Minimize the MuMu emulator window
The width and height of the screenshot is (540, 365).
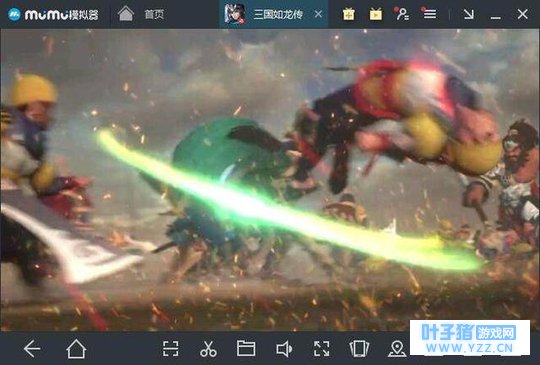[496, 17]
